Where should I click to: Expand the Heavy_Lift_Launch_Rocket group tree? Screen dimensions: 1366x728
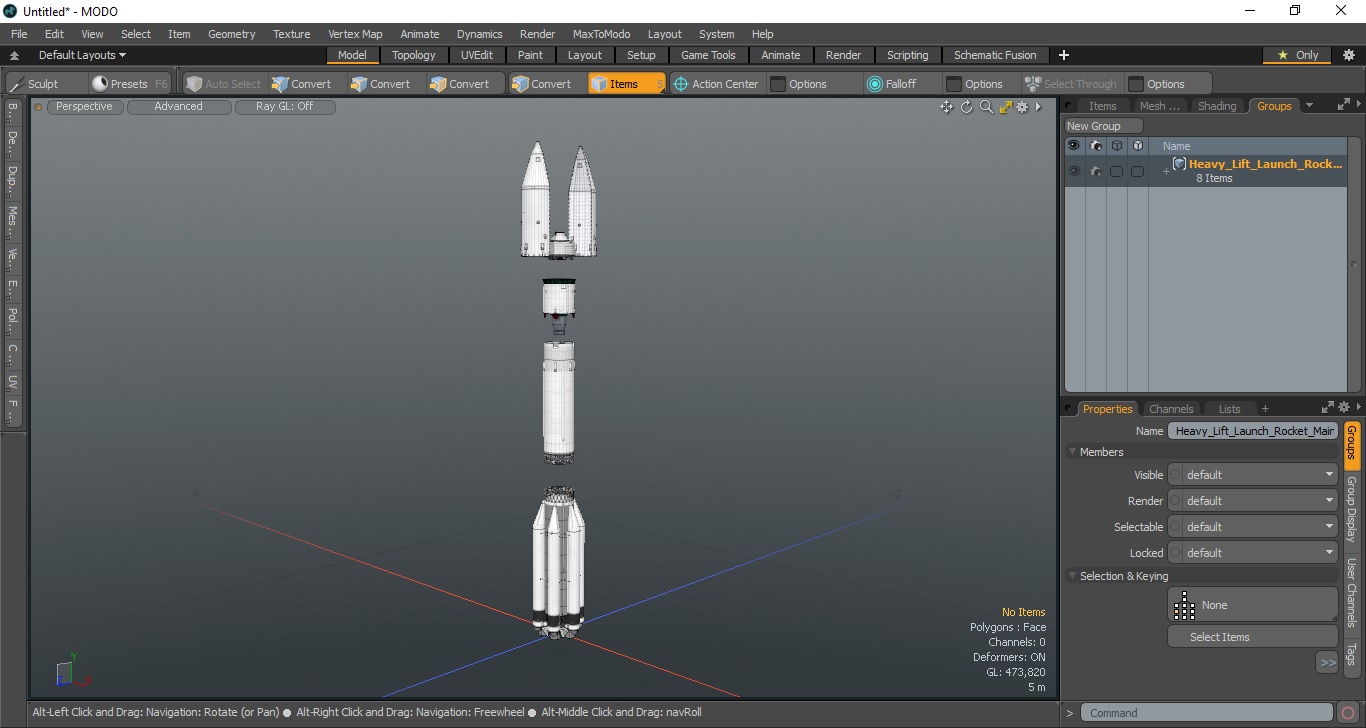pyautogui.click(x=1166, y=172)
